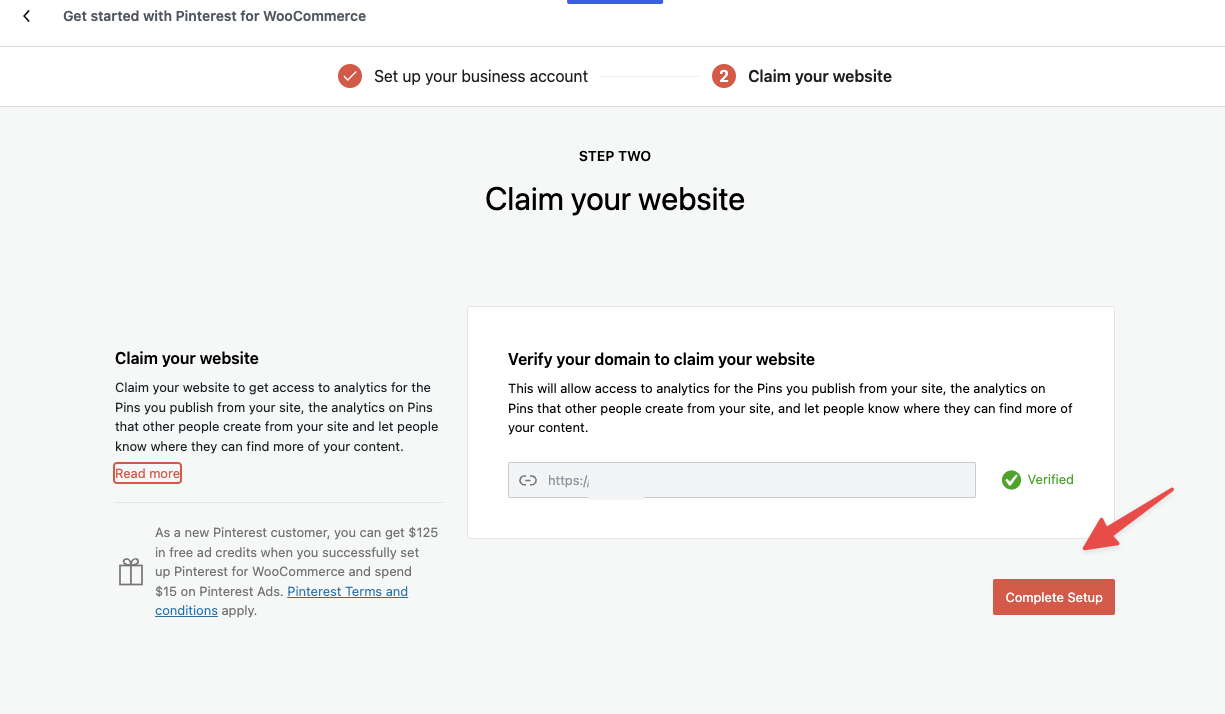Select the red step 2 number badge
The height and width of the screenshot is (714, 1225).
click(723, 75)
